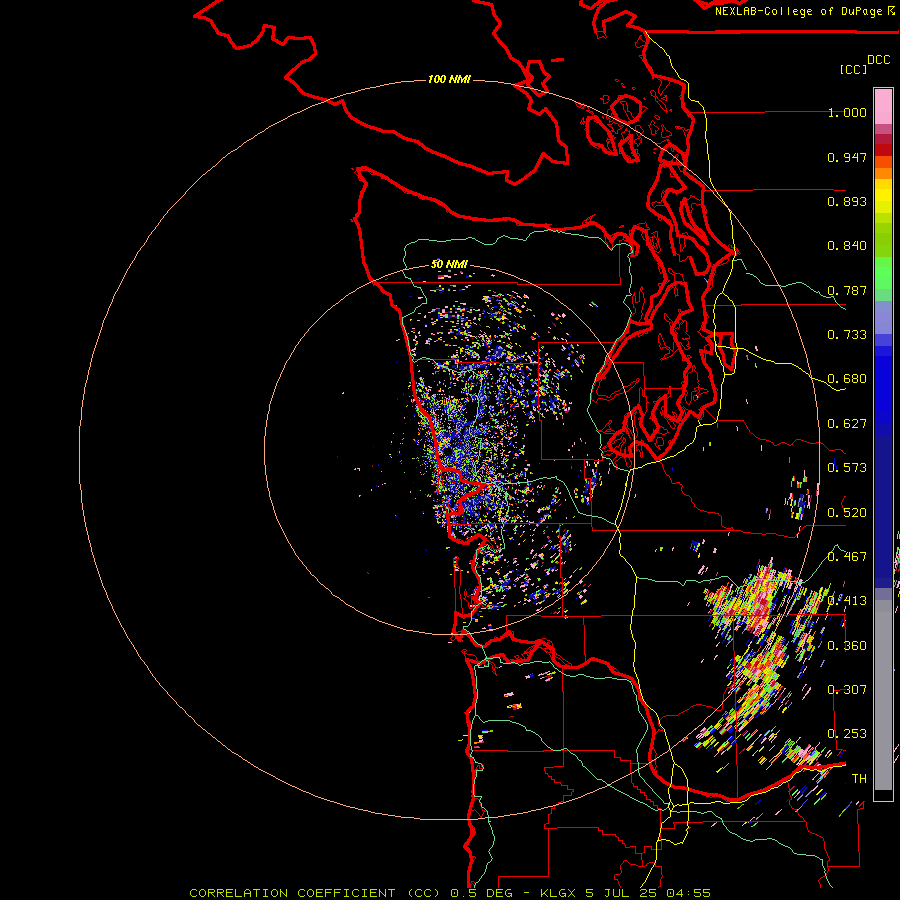This screenshot has width=900, height=900.
Task: Click the KLGX station identifier in the caption
Action: pyautogui.click(x=558, y=893)
